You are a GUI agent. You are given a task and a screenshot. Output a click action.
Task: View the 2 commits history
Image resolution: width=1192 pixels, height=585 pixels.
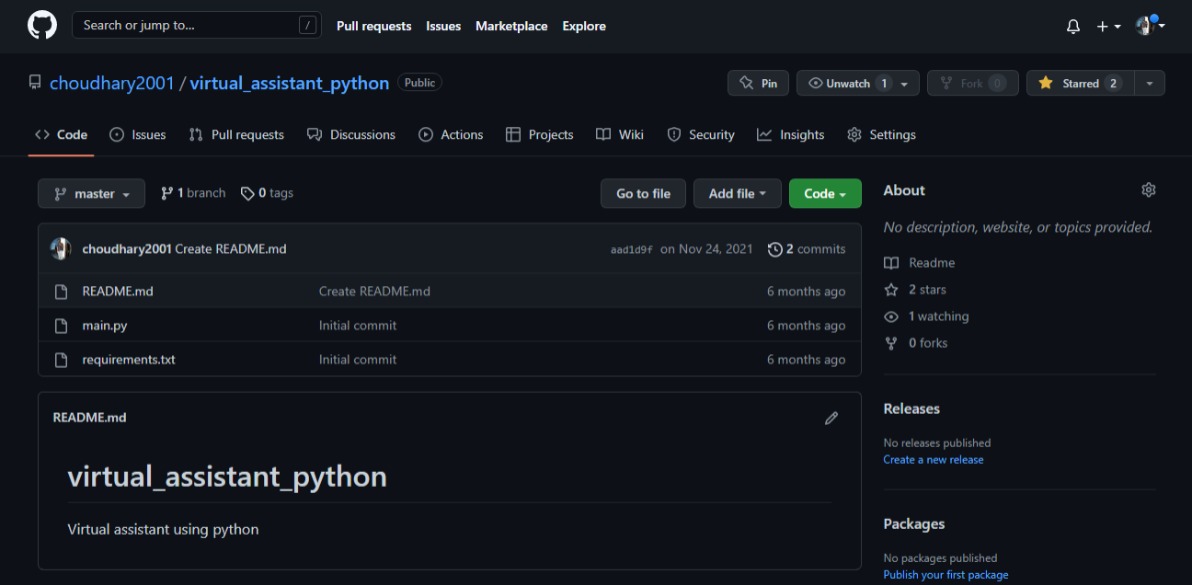coord(807,249)
